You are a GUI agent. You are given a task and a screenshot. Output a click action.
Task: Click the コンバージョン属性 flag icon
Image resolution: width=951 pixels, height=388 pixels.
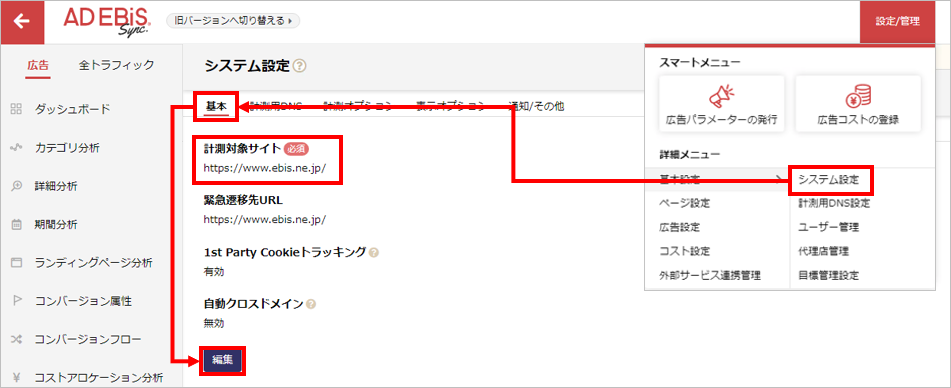[16, 301]
